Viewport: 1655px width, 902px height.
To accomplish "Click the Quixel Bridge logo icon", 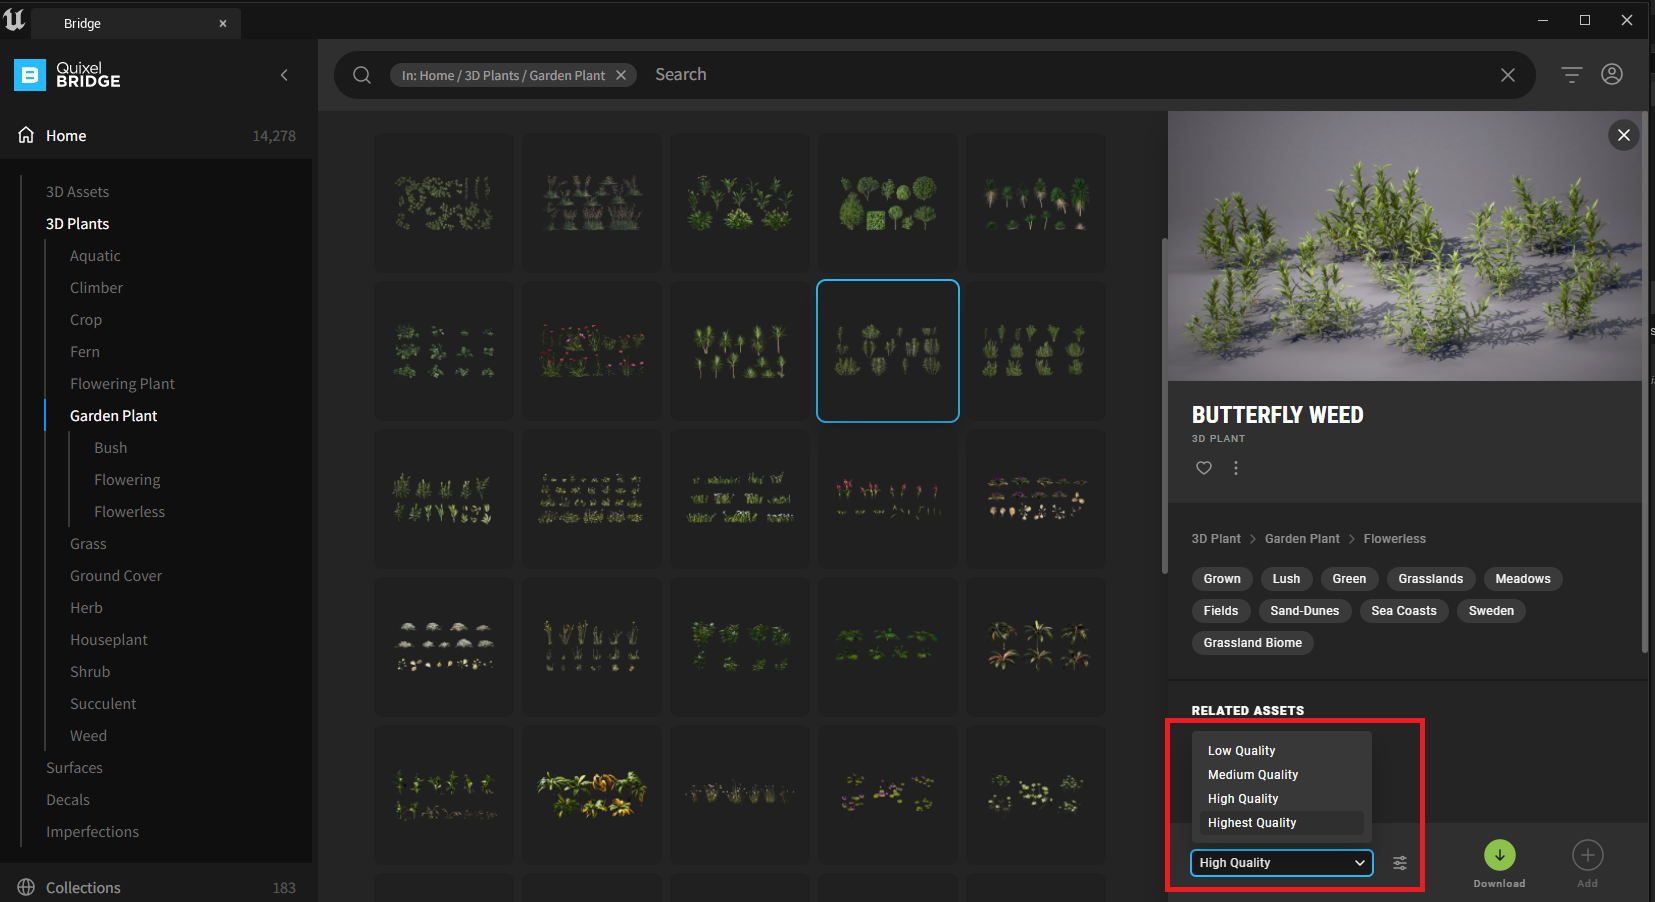I will 30,75.
